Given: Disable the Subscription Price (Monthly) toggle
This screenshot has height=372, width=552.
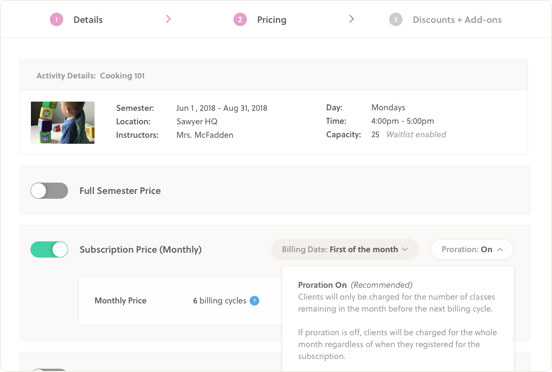Looking at the screenshot, I should point(49,250).
